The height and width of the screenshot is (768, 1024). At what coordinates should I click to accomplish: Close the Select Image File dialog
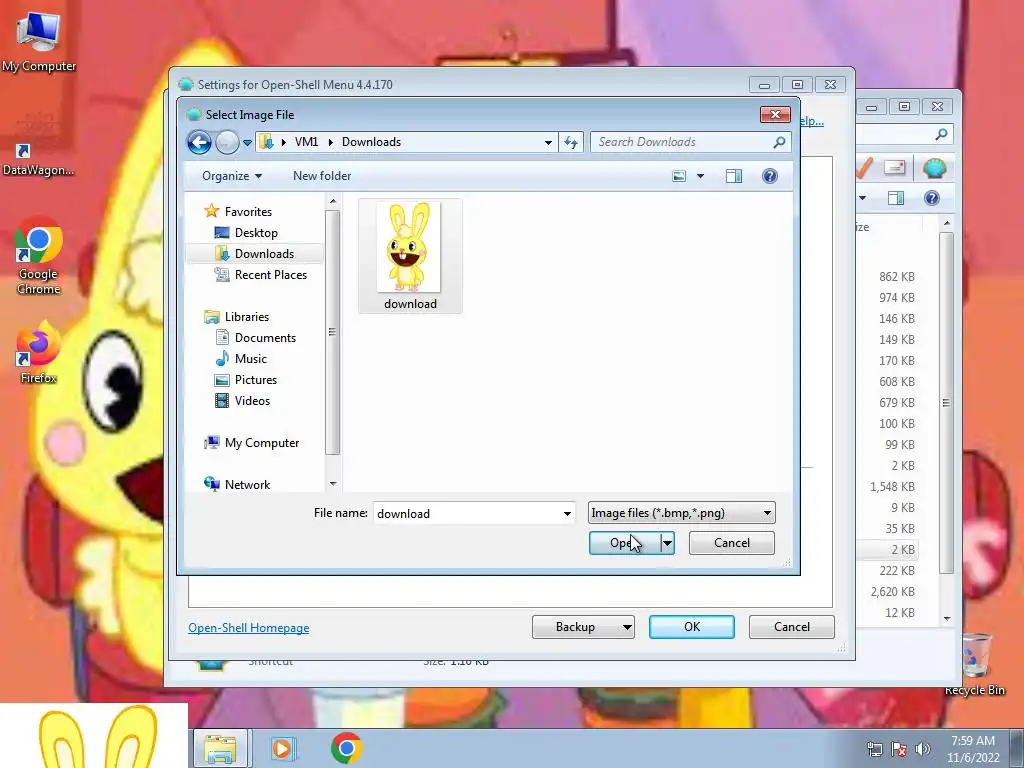tap(775, 114)
